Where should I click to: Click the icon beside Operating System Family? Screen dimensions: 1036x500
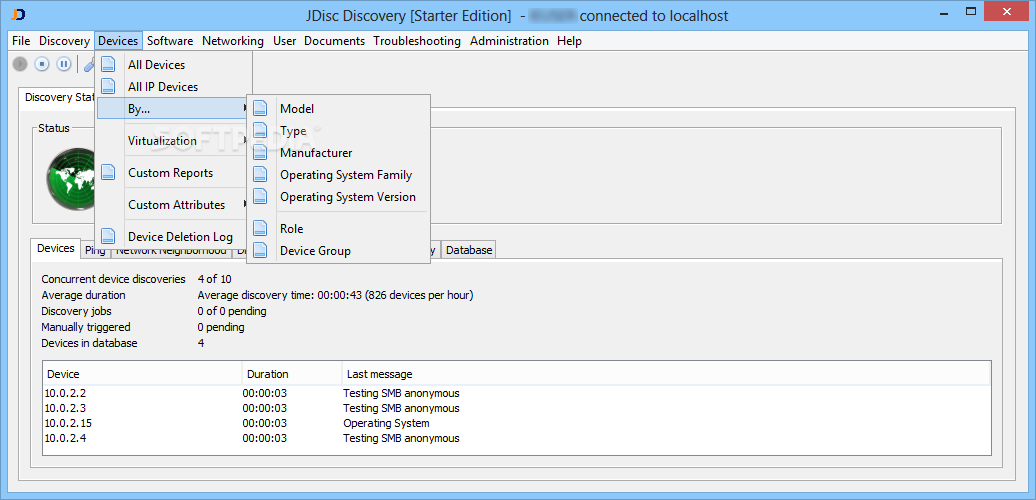(260, 175)
